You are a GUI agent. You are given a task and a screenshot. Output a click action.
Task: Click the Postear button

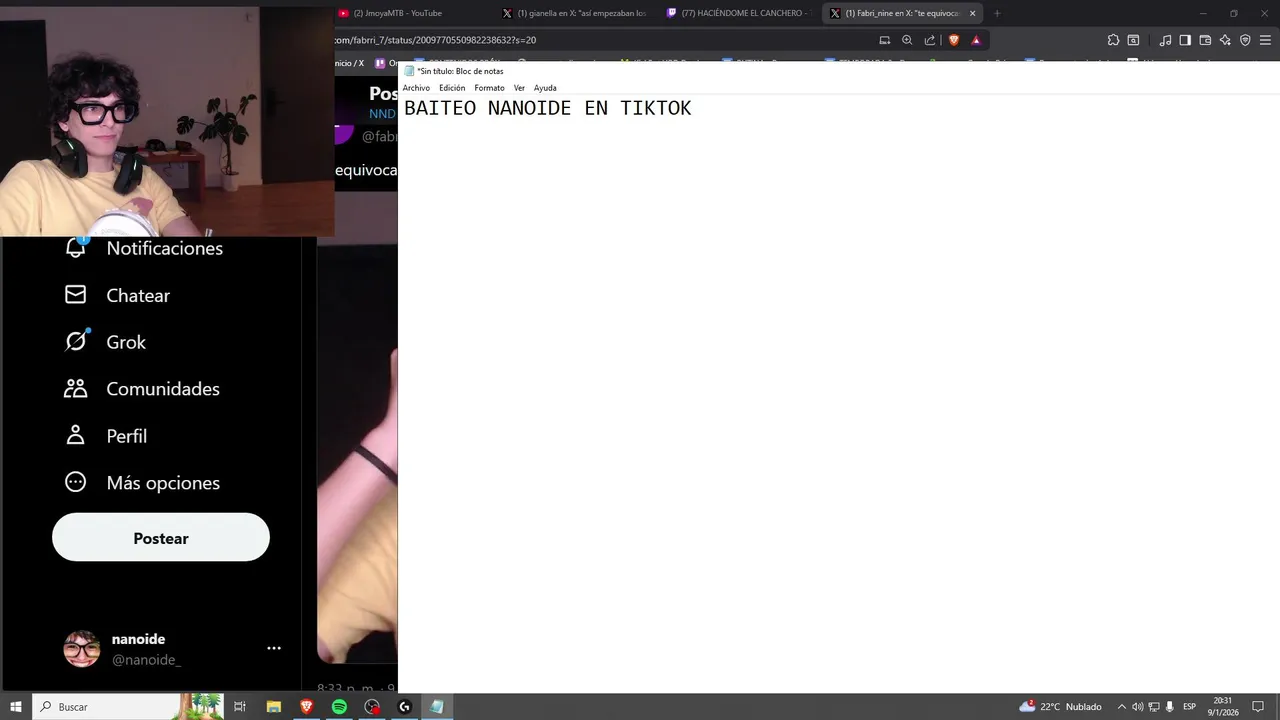tap(161, 538)
